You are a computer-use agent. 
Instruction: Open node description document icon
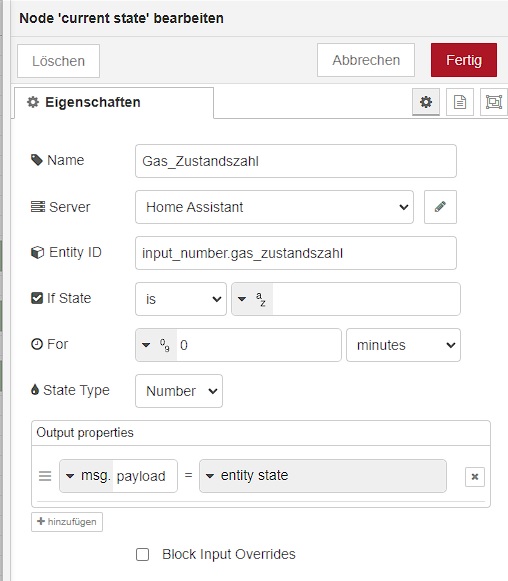point(459,102)
